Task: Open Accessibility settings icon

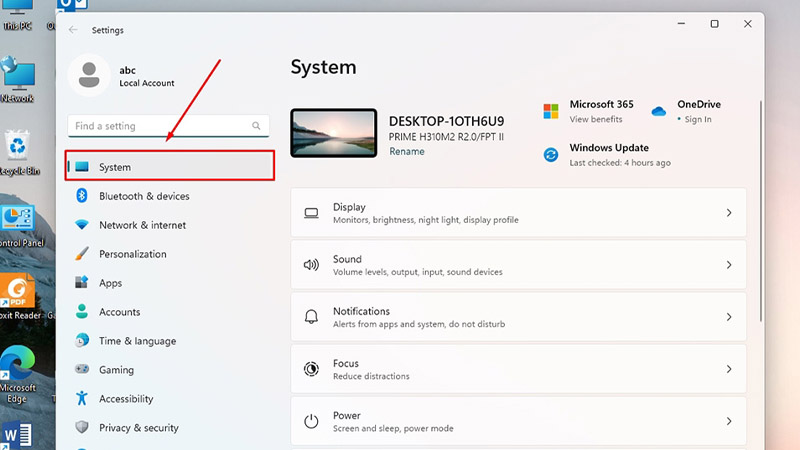Action: click(82, 399)
